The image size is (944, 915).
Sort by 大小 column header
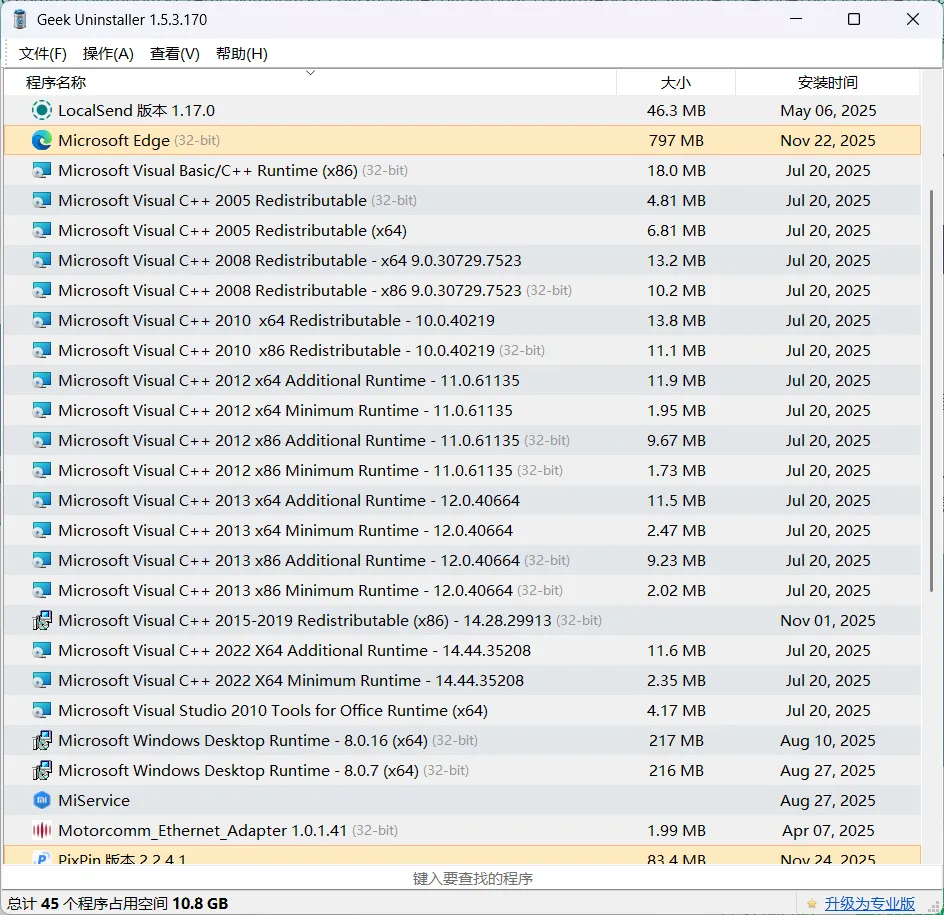(x=675, y=82)
